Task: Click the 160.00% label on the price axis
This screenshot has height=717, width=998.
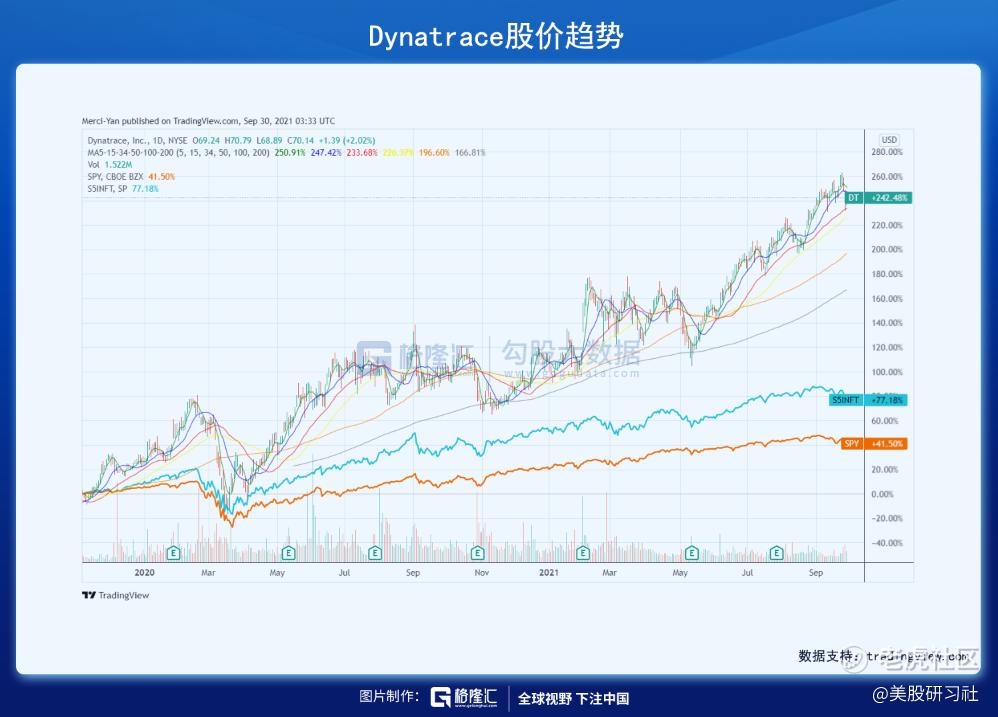Action: [x=887, y=299]
